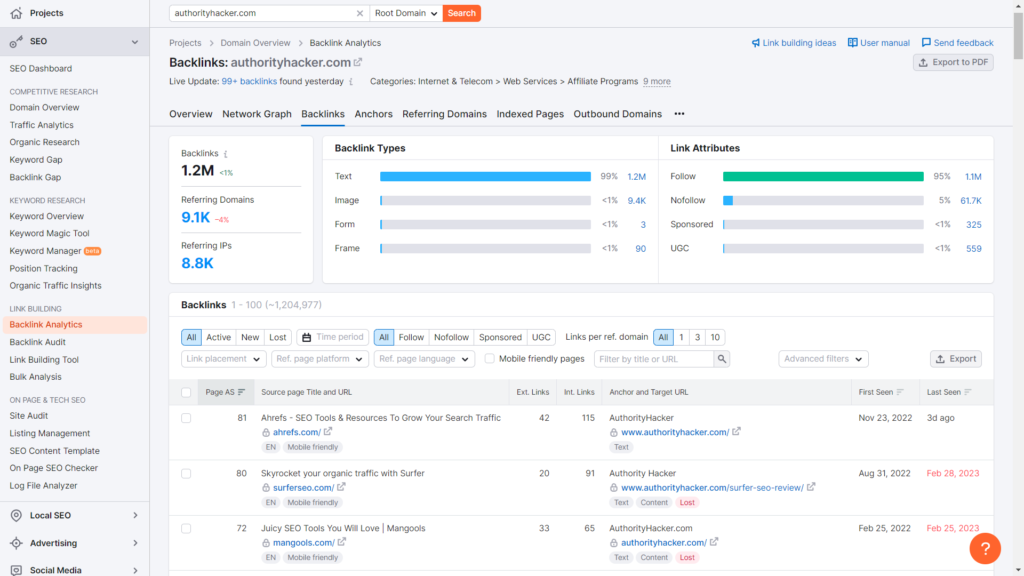Switch to the Referring Domains tab
The image size is (1024, 576).
click(x=444, y=114)
